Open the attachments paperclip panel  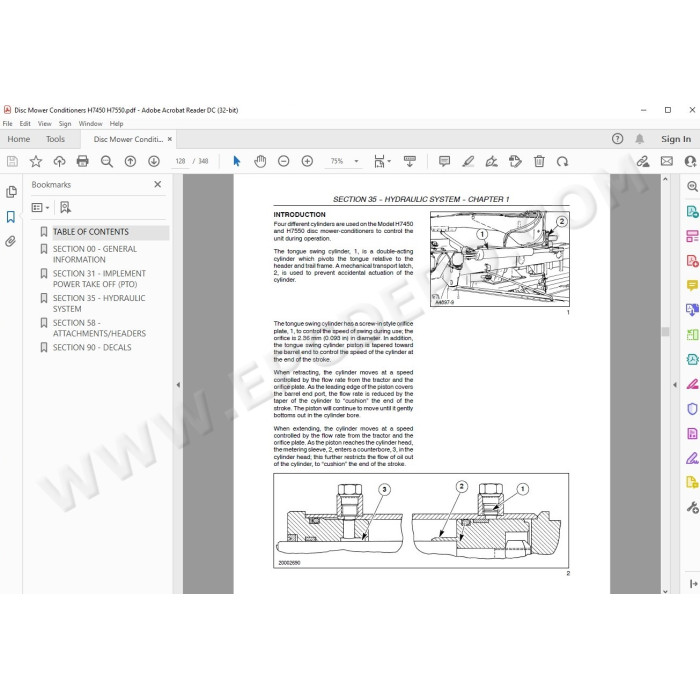[x=11, y=242]
